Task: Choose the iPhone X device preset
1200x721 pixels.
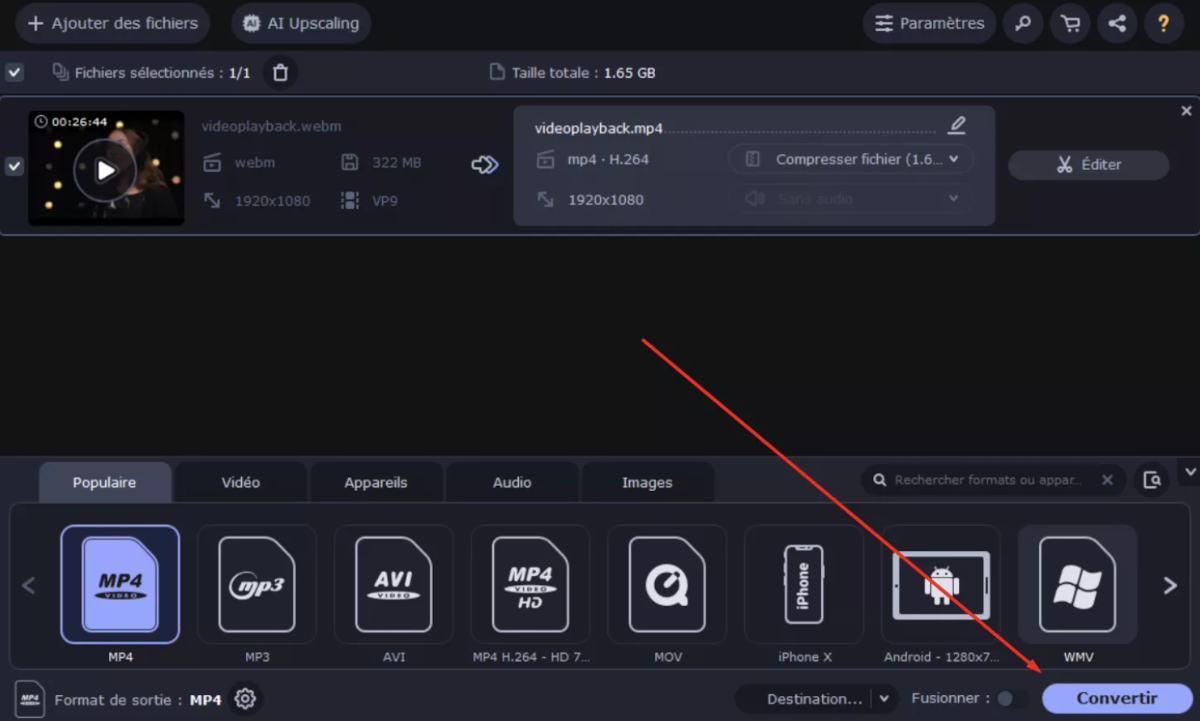Action: 804,584
